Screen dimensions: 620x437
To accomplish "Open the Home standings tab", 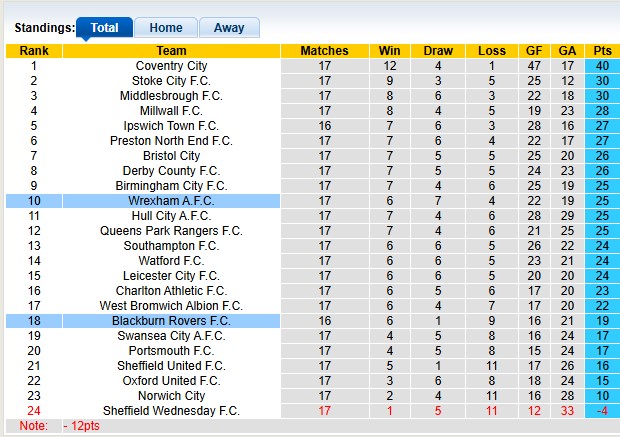I will (166, 28).
